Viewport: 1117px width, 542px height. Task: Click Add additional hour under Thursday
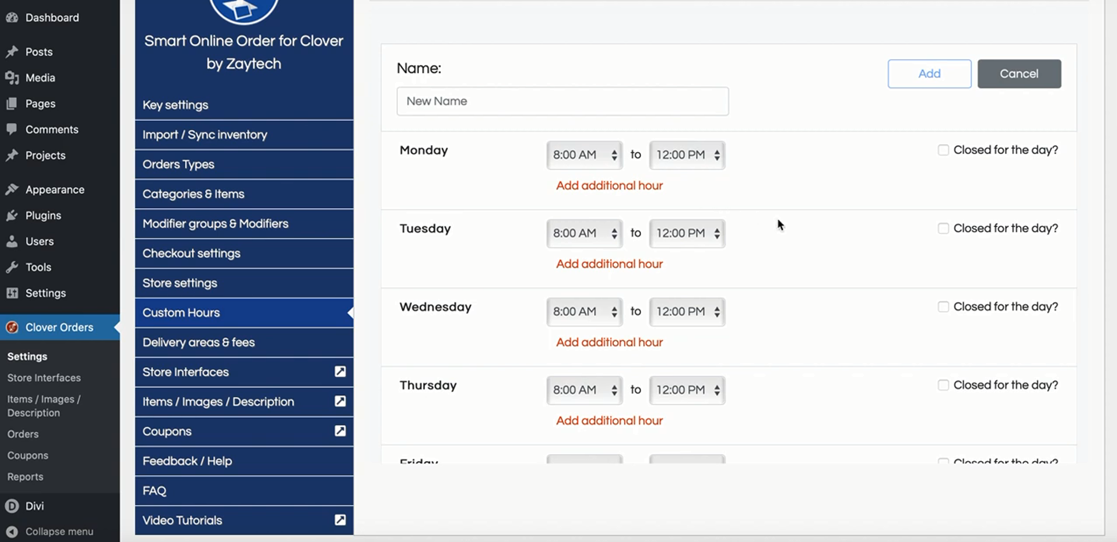click(x=609, y=421)
